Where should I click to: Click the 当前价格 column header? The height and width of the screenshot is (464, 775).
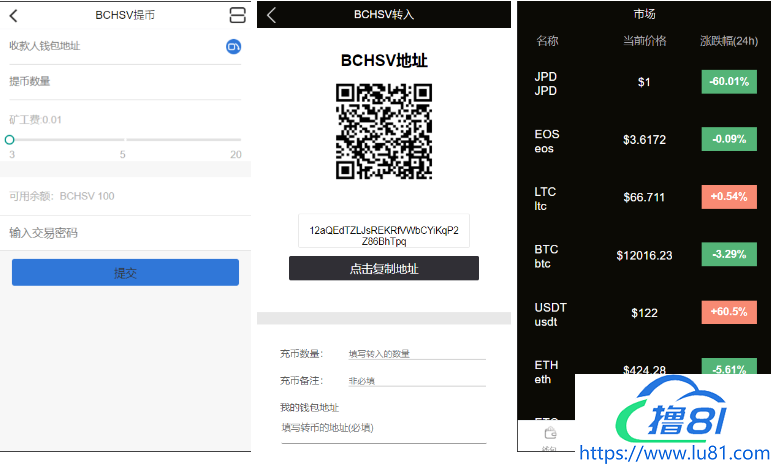[x=644, y=41]
